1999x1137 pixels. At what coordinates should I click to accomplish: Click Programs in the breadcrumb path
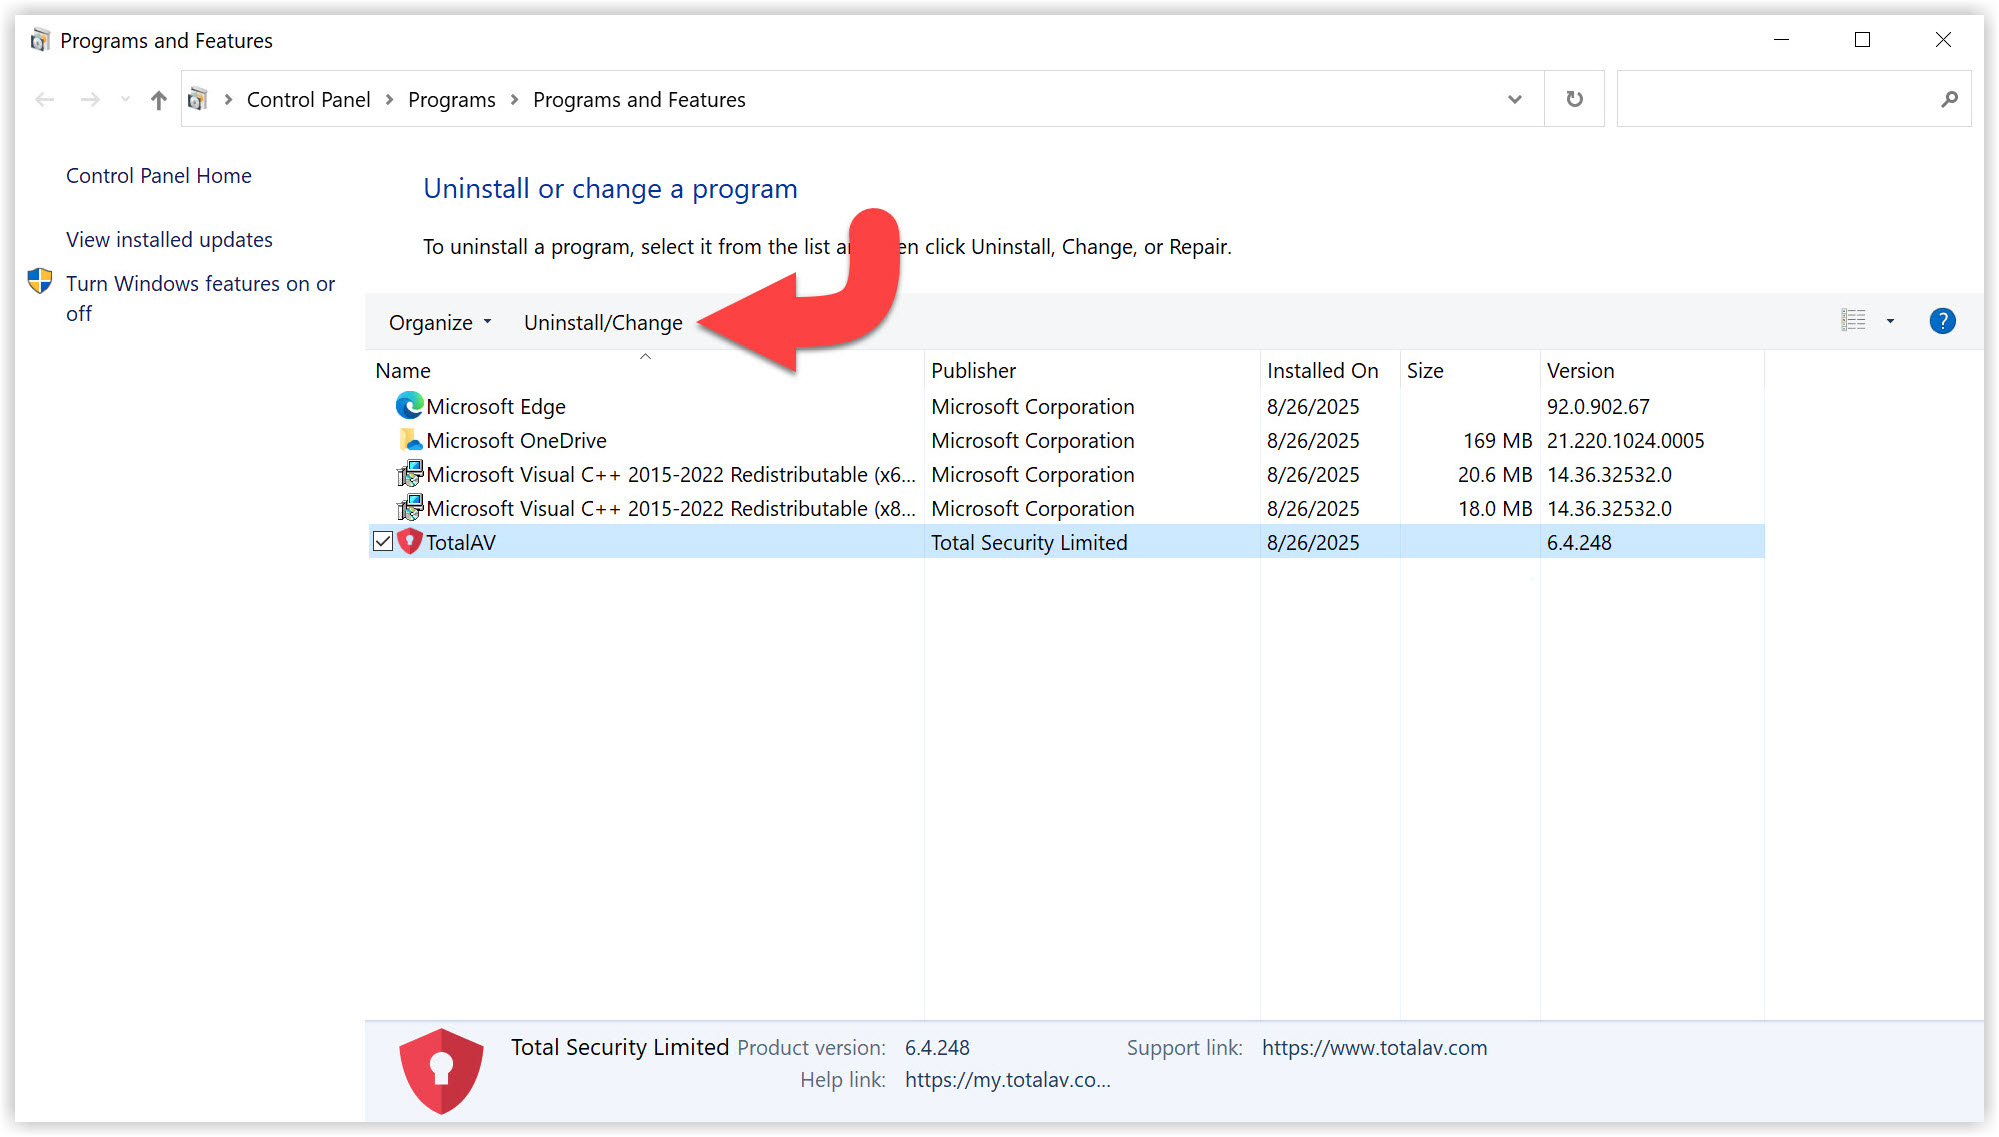tap(451, 100)
